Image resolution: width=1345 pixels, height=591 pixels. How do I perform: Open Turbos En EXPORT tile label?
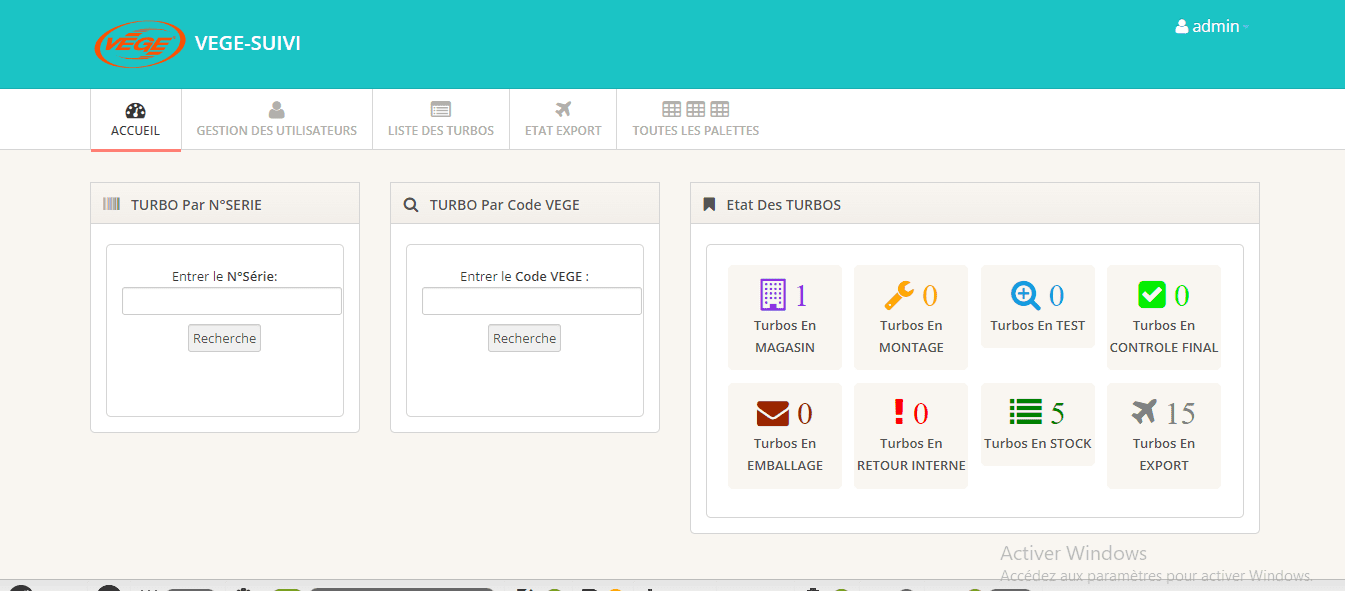click(1164, 455)
